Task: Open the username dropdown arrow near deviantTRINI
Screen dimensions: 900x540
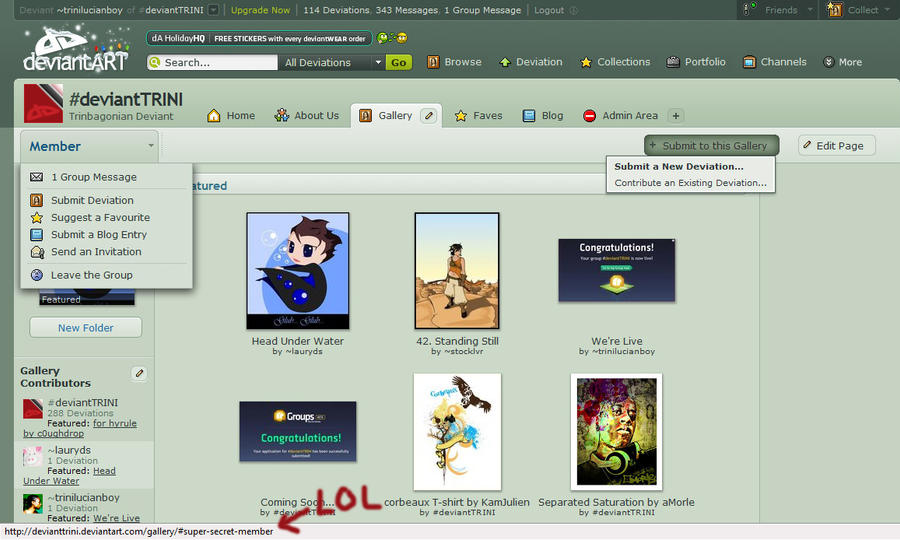Action: [213, 10]
